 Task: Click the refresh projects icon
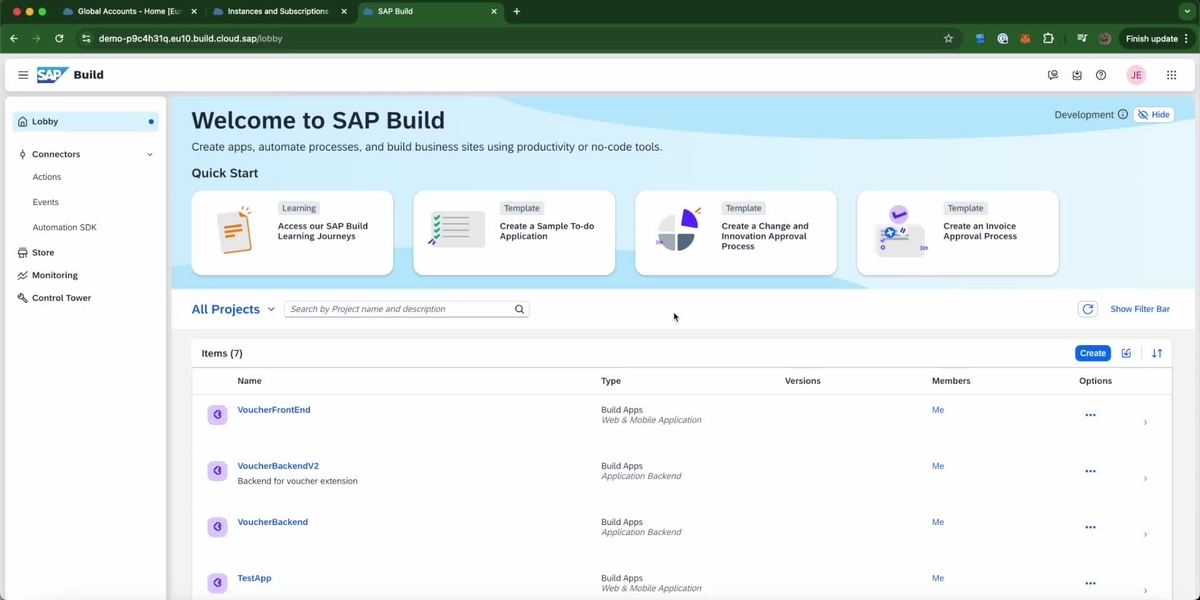[x=1088, y=309]
